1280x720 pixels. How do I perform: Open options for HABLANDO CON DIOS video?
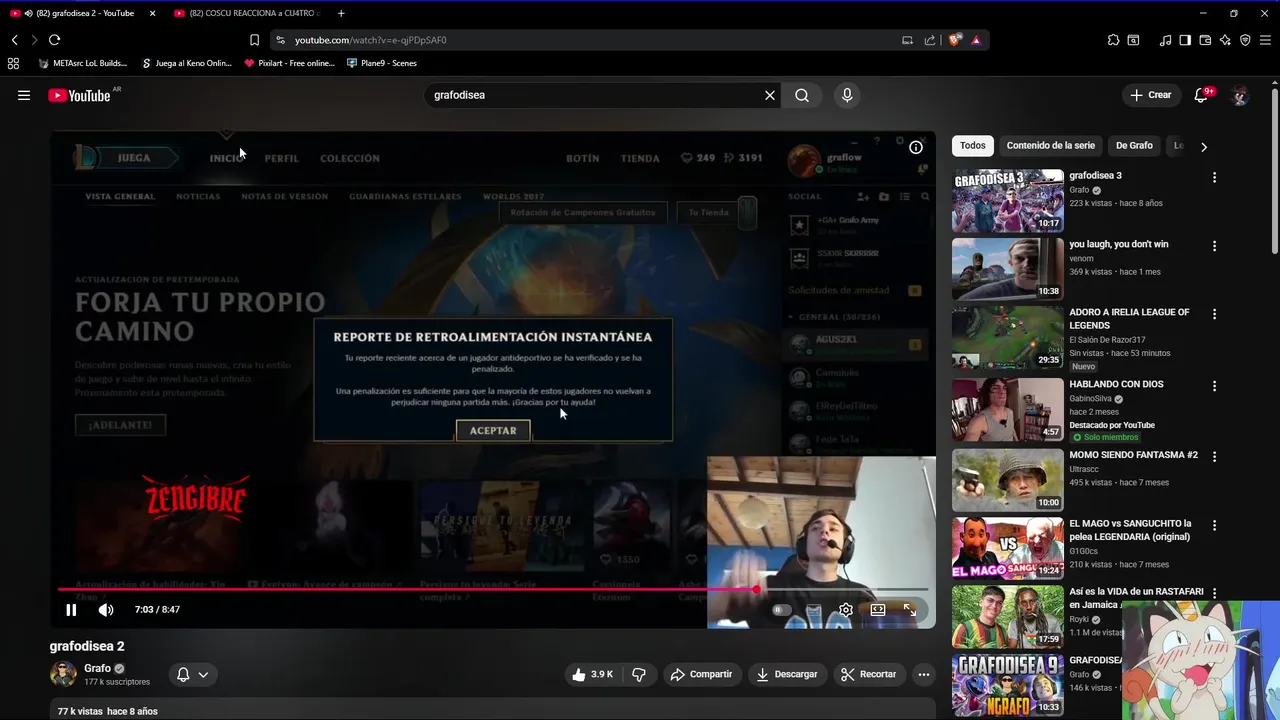[x=1215, y=386]
